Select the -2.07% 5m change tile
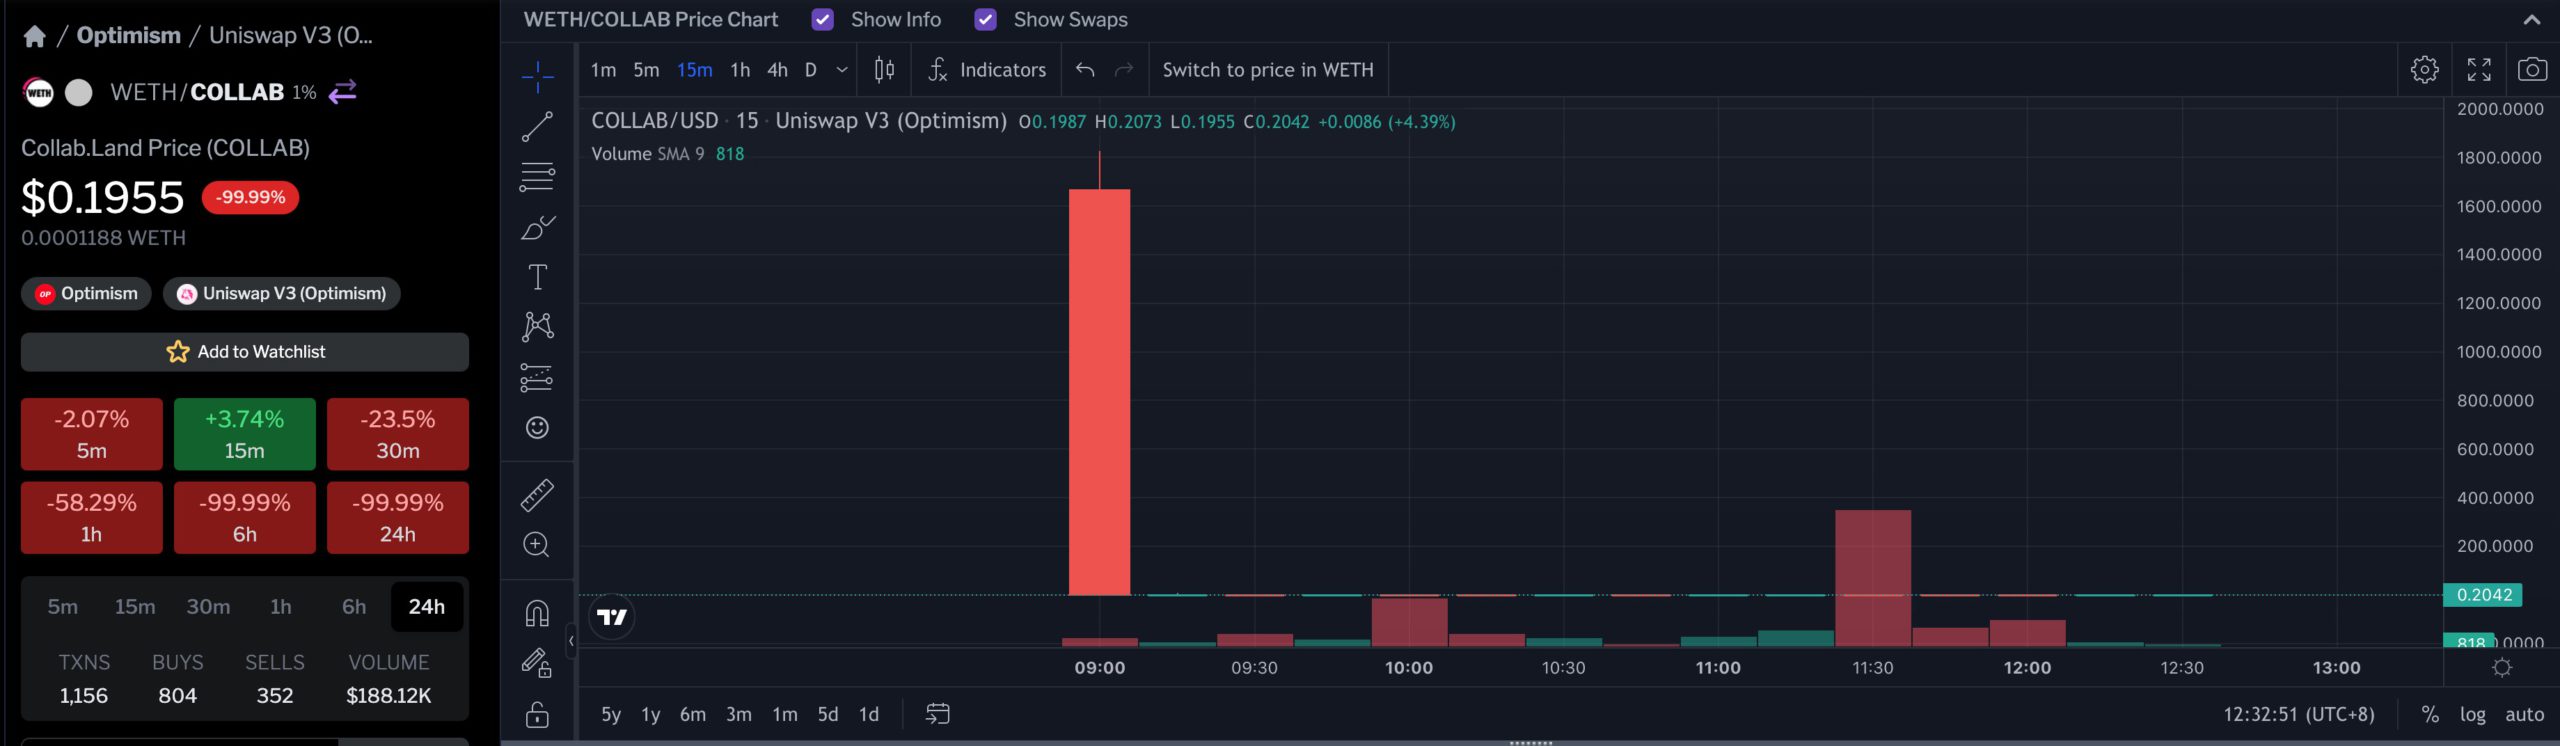This screenshot has width=2560, height=746. 92,434
